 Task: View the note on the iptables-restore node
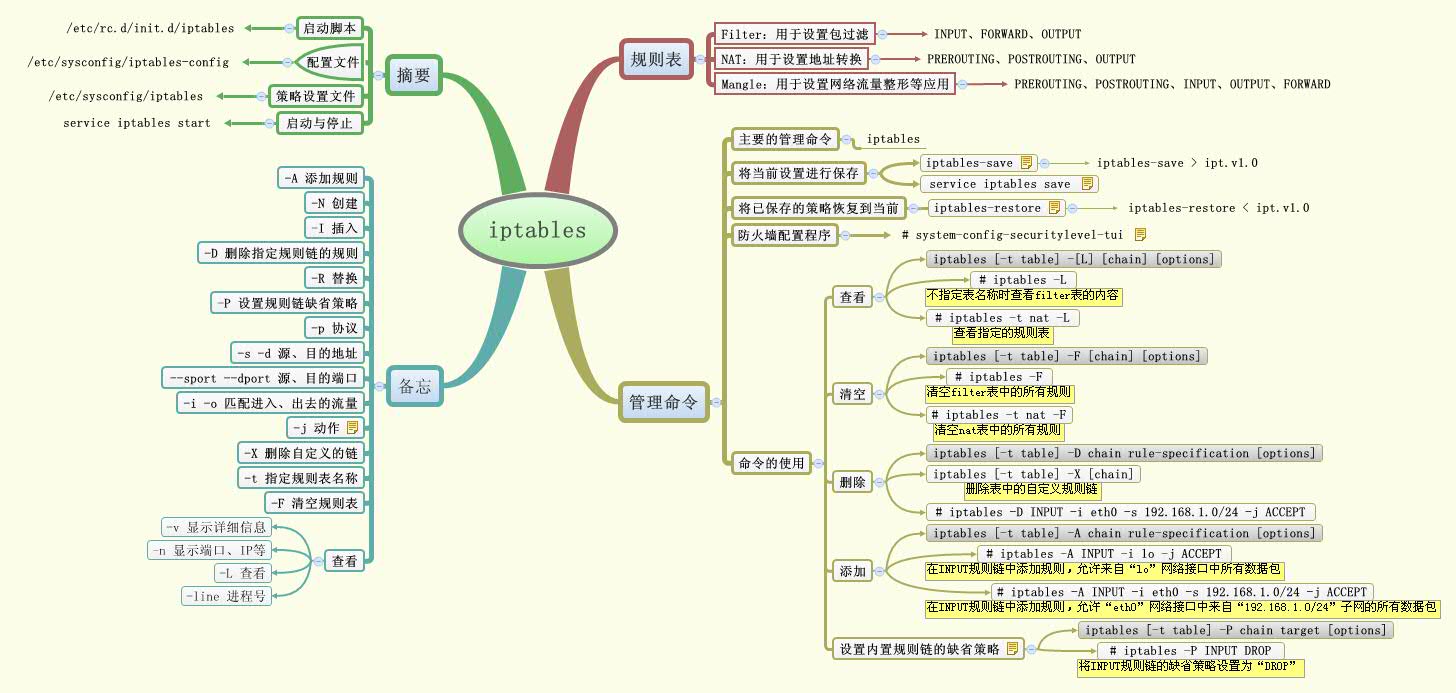pyautogui.click(x=1057, y=208)
